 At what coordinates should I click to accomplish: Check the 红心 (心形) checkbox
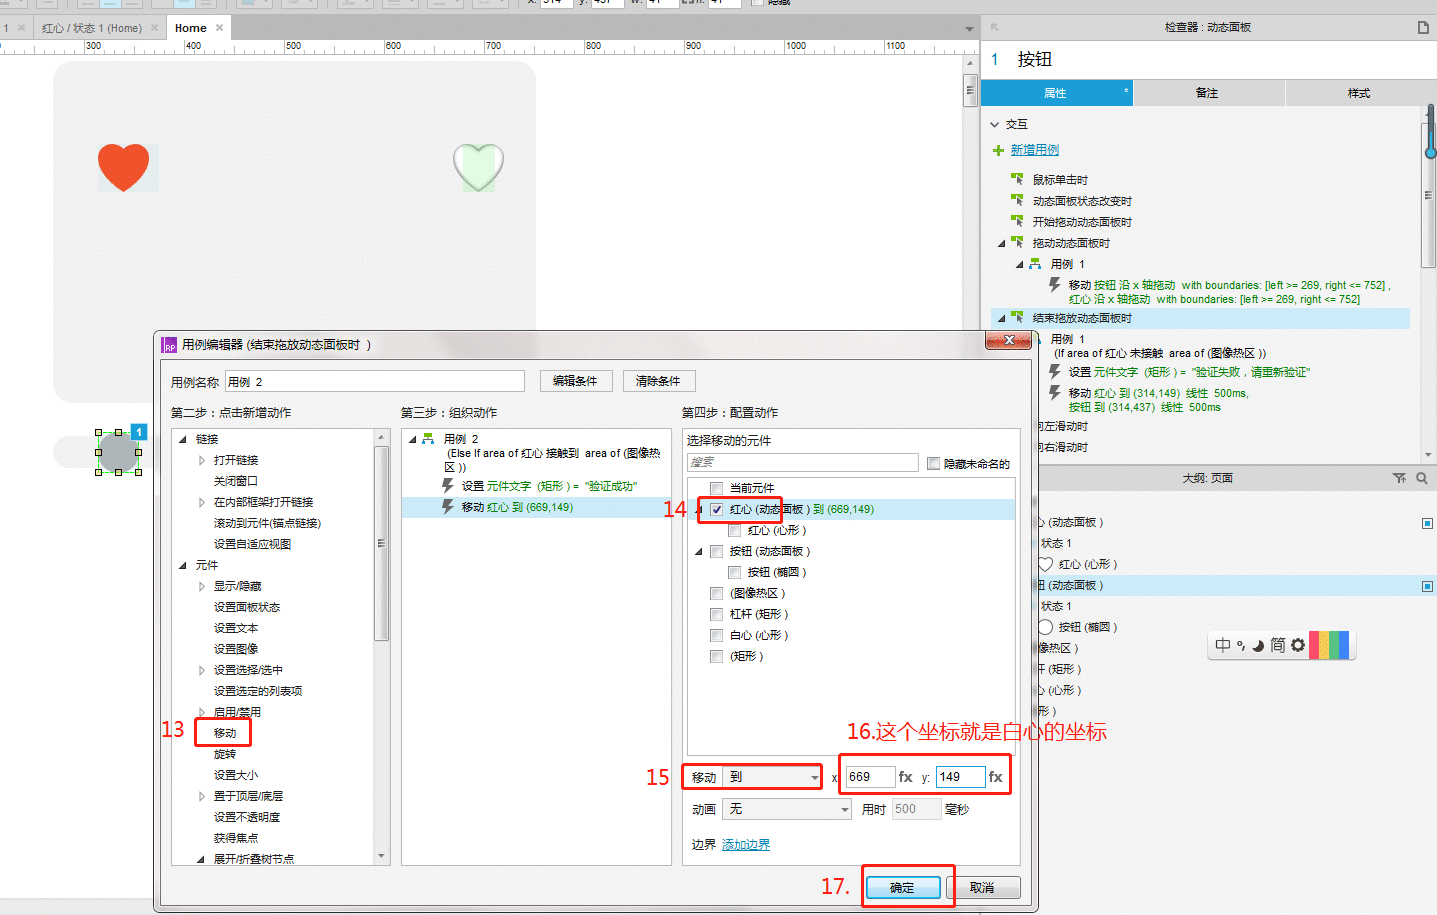tap(734, 530)
